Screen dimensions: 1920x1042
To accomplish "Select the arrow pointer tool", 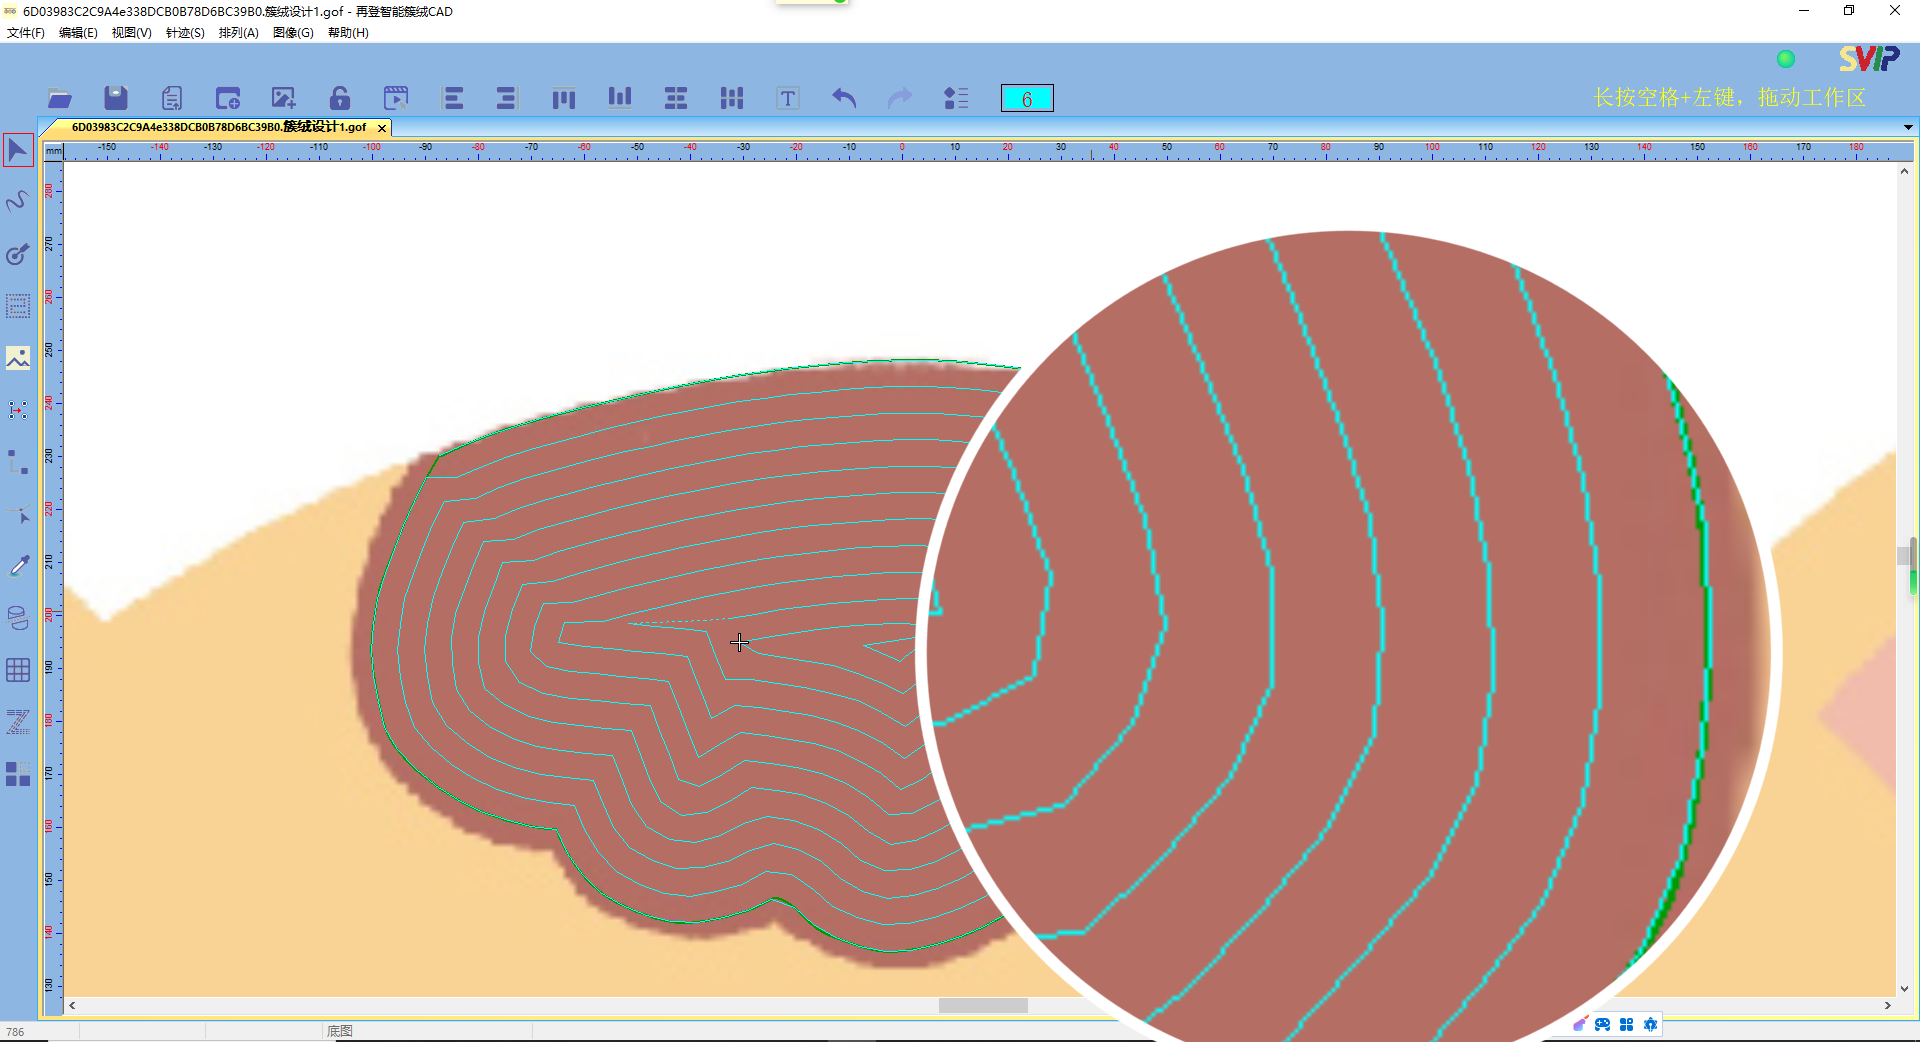I will point(18,151).
